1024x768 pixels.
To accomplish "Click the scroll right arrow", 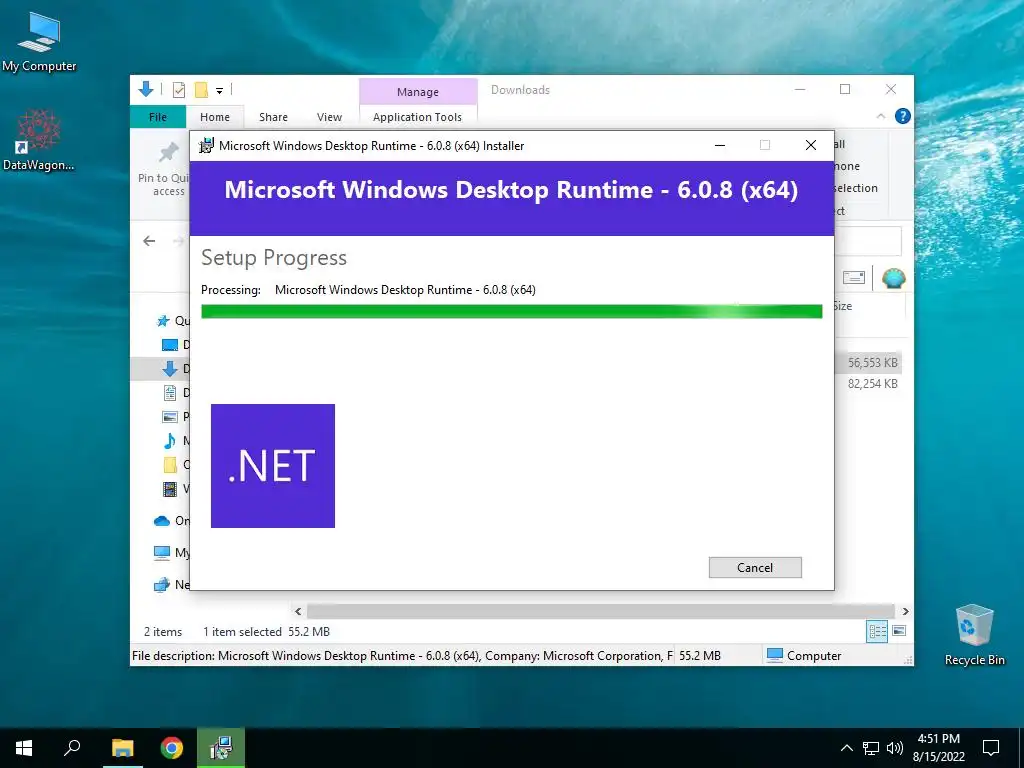I will (905, 611).
